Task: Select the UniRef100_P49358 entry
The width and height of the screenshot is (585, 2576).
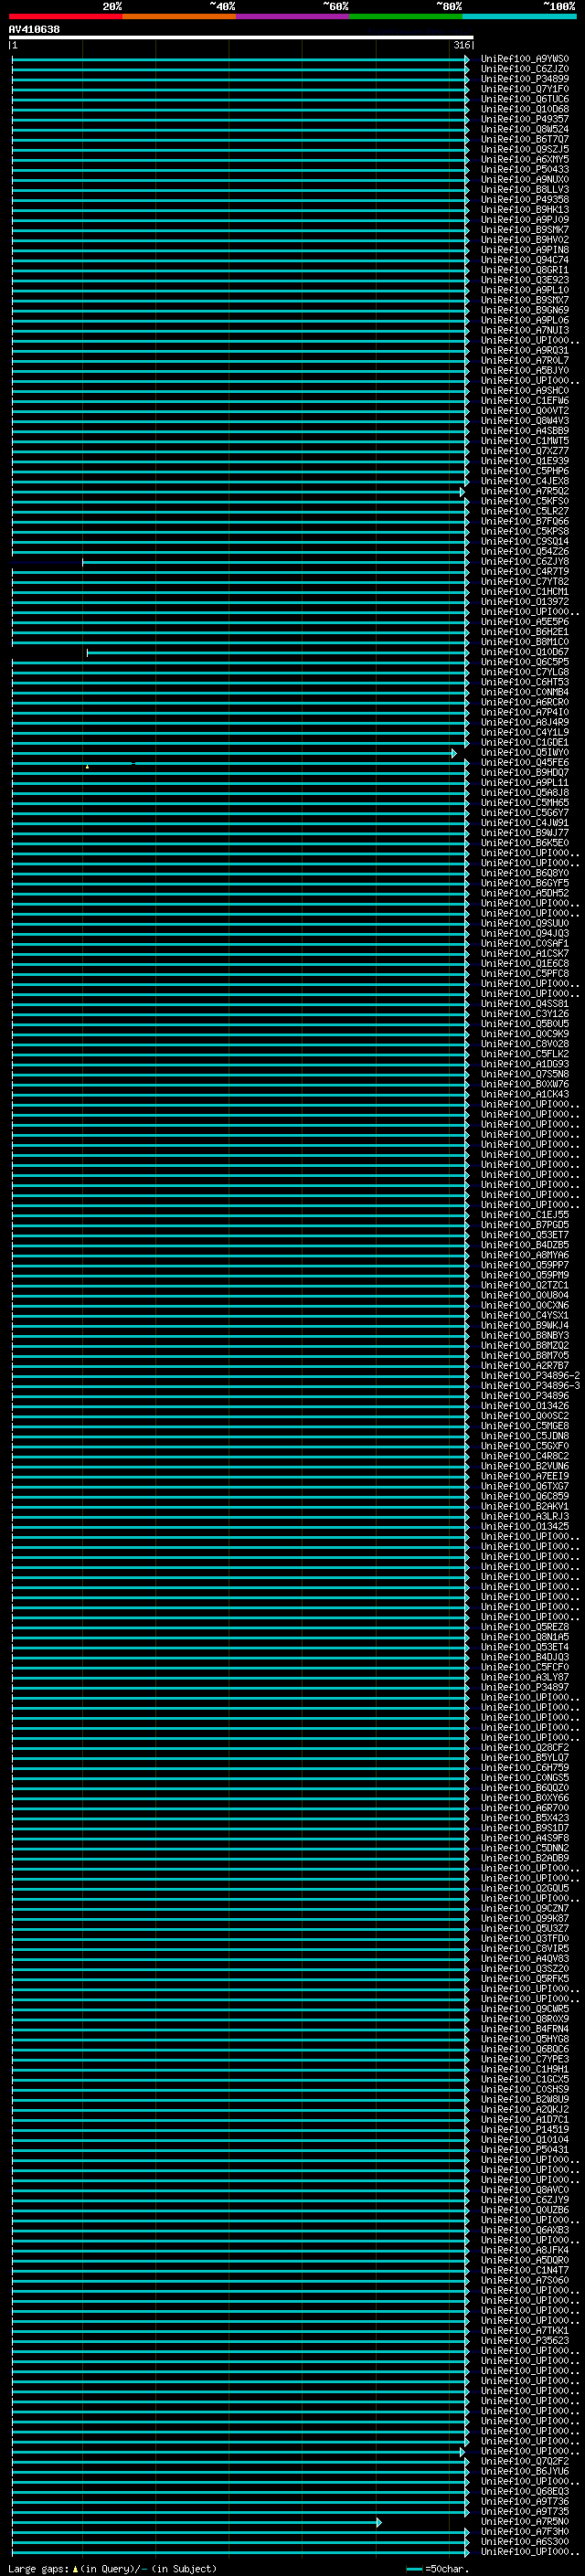Action: 524,200
